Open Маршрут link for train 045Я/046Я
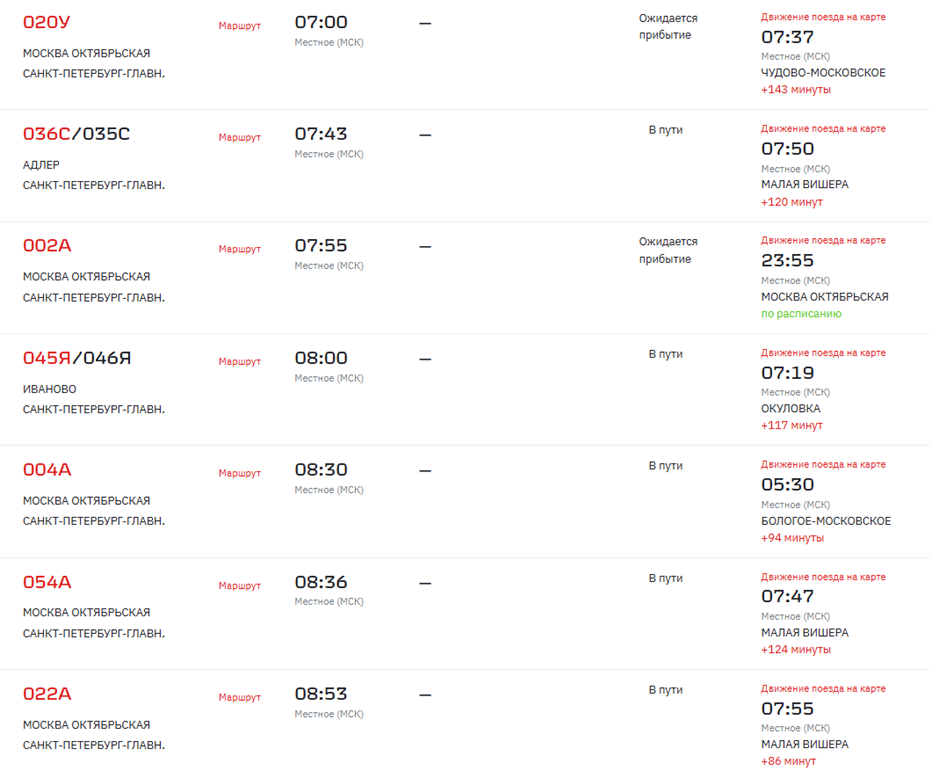The height and width of the screenshot is (775, 930). [x=239, y=361]
